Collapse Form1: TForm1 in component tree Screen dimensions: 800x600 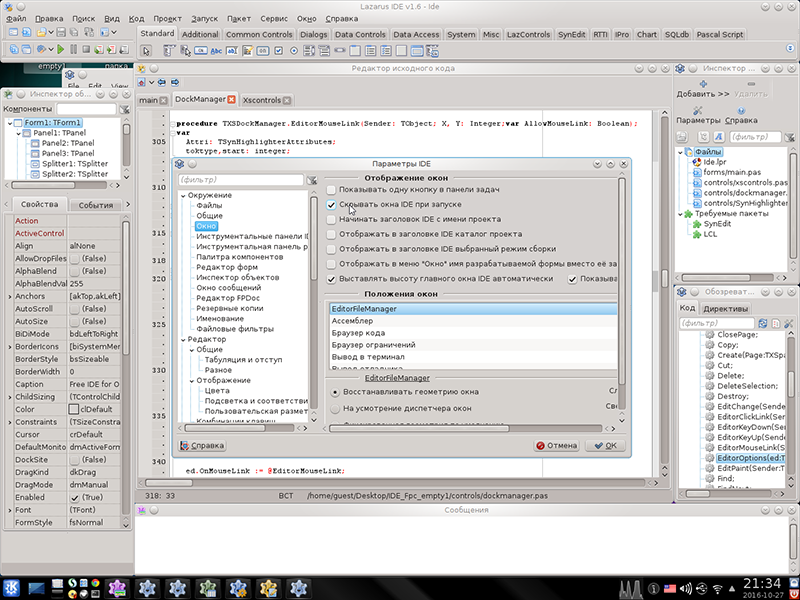coord(10,123)
